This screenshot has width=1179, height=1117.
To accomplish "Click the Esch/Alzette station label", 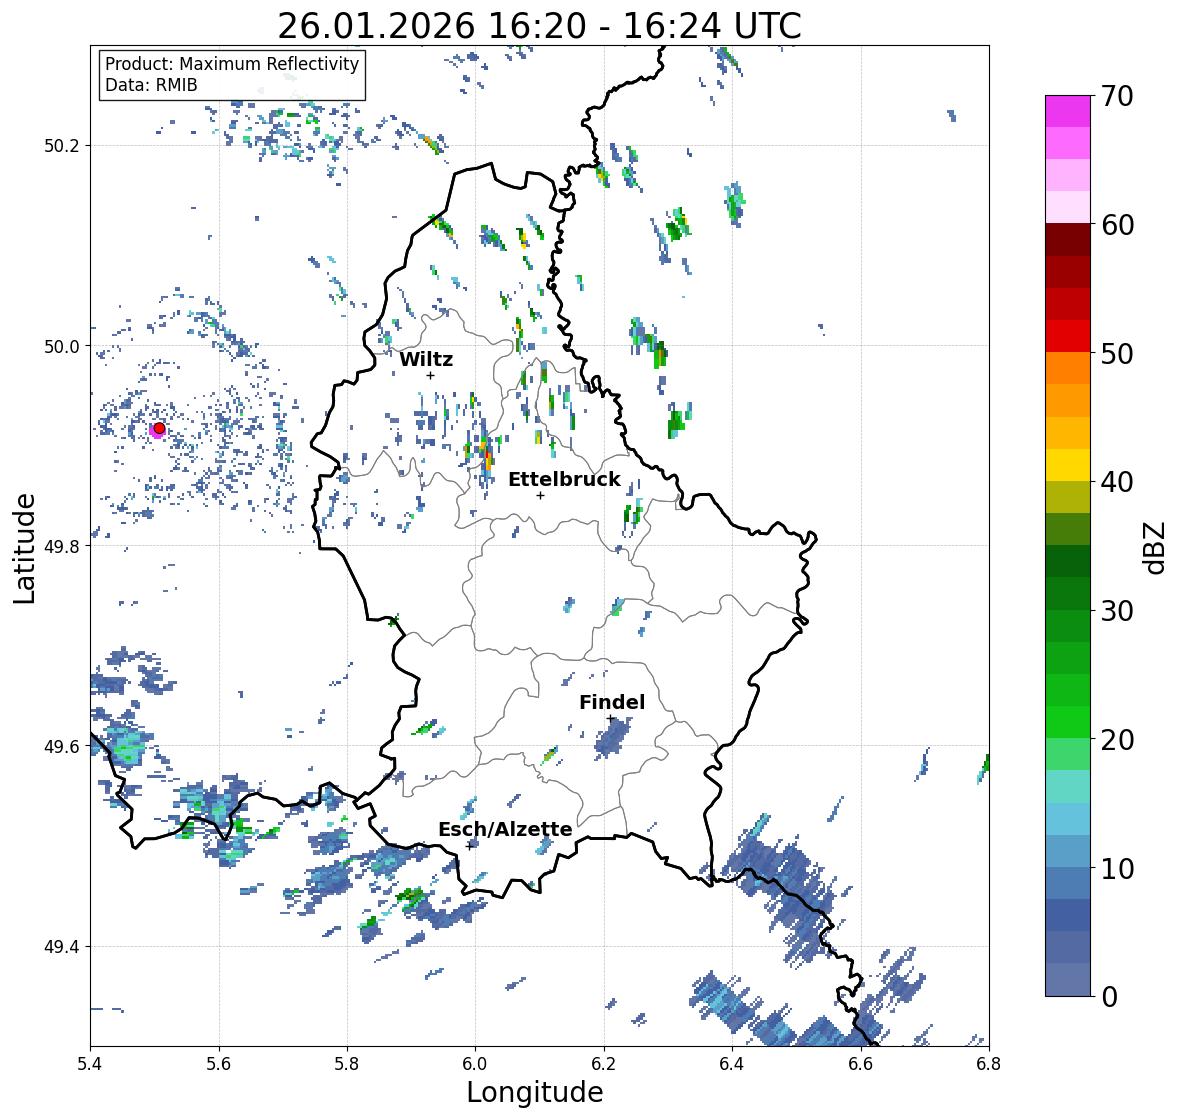I will tap(505, 829).
